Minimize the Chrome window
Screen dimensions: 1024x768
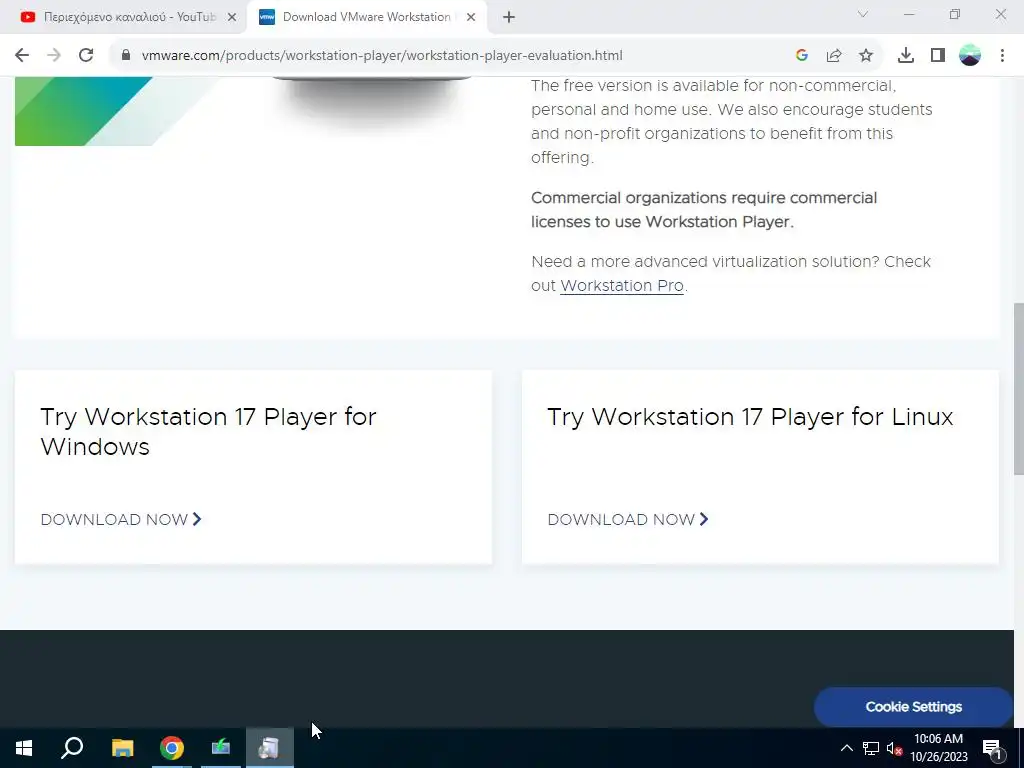coord(909,14)
